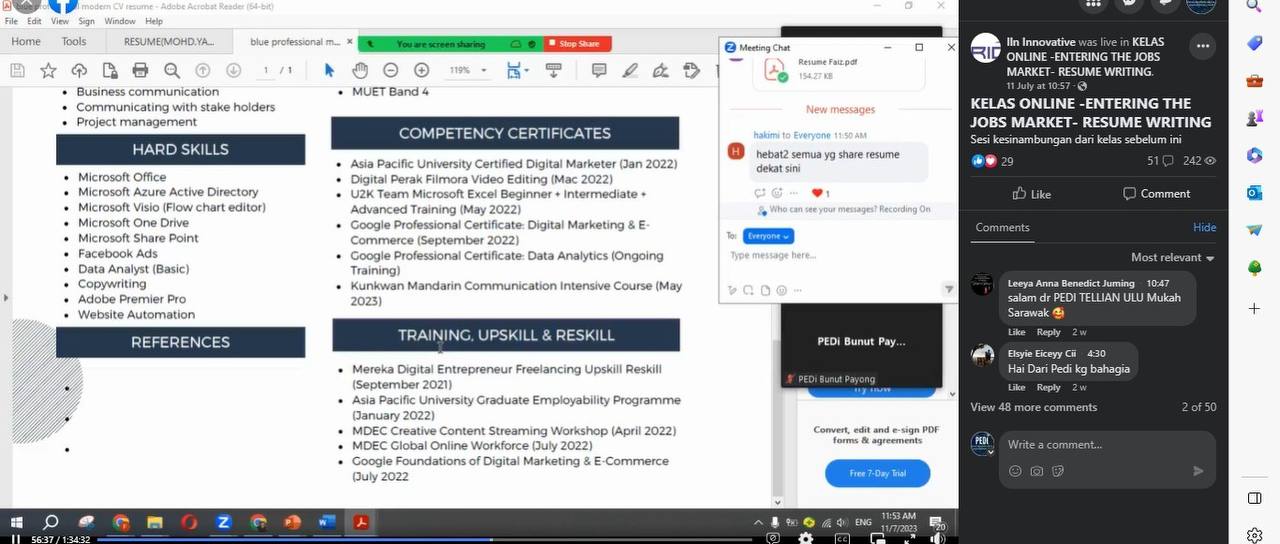Click the scrolling mode keyboard icon
1280x544 pixels.
point(553,70)
